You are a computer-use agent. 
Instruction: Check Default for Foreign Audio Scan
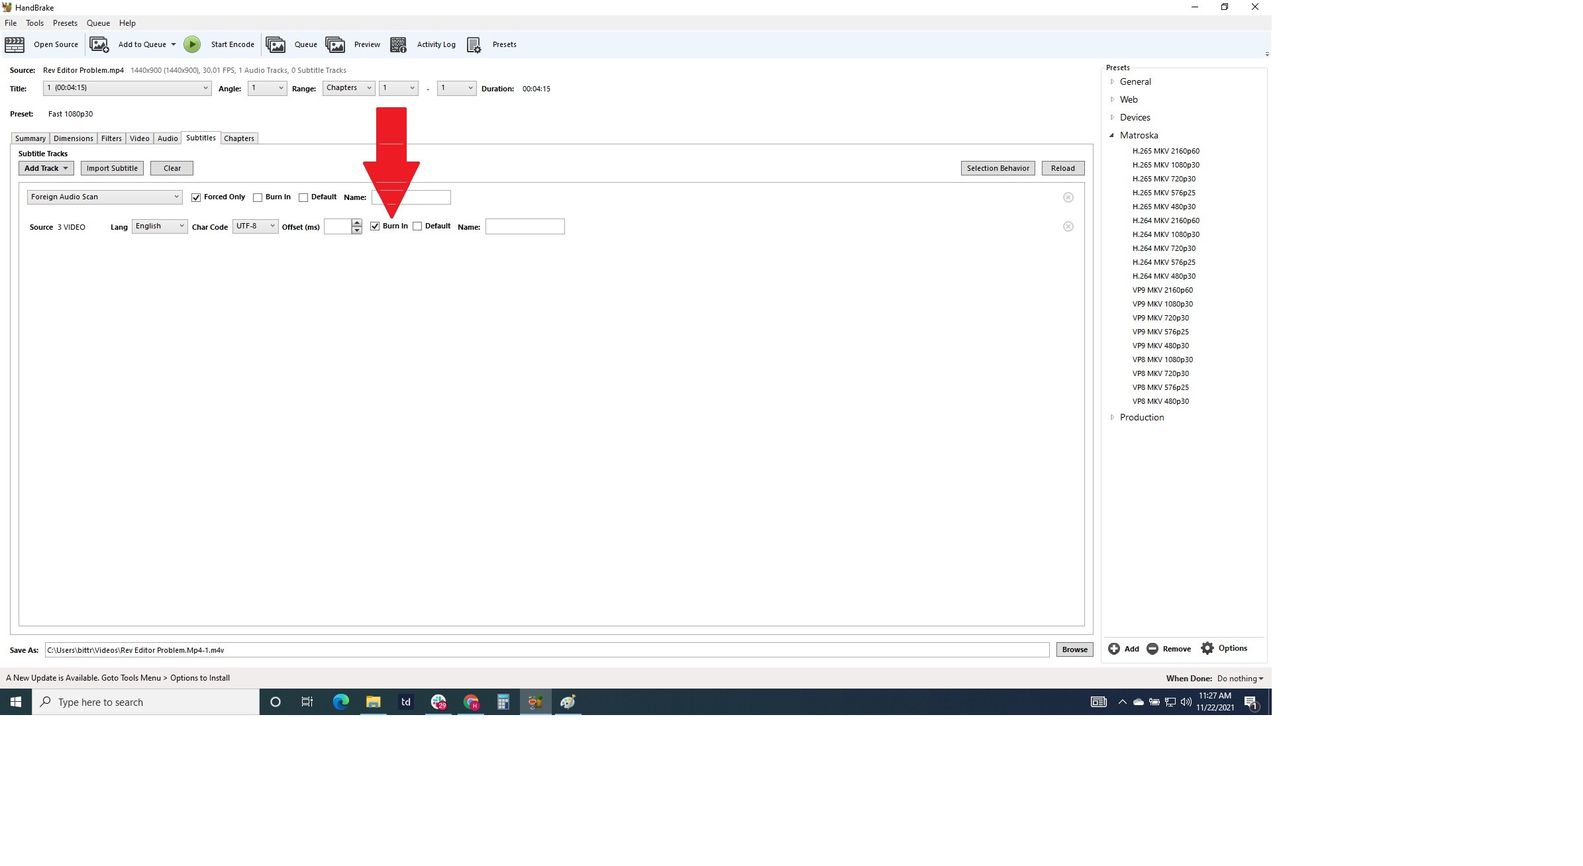pyautogui.click(x=303, y=197)
